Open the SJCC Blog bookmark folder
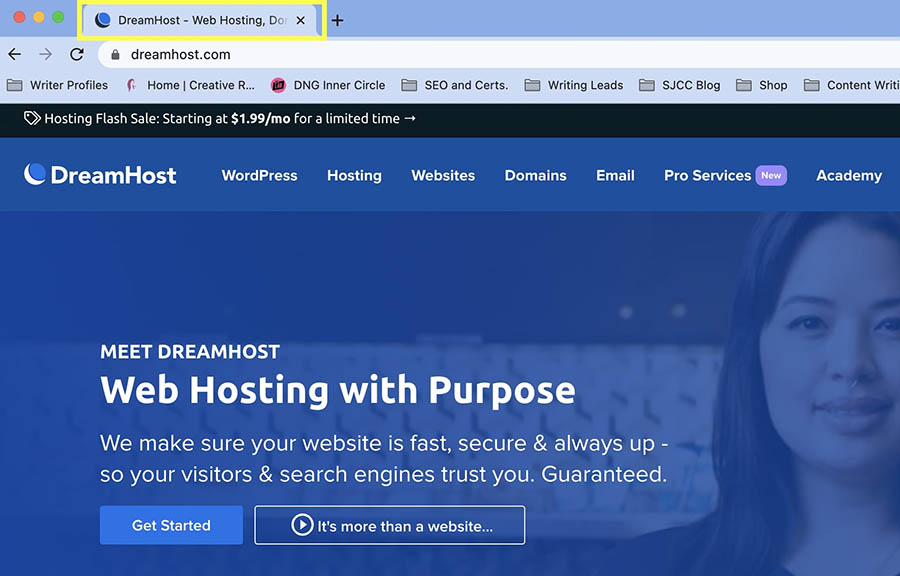Viewport: 900px width, 576px height. pyautogui.click(x=679, y=85)
